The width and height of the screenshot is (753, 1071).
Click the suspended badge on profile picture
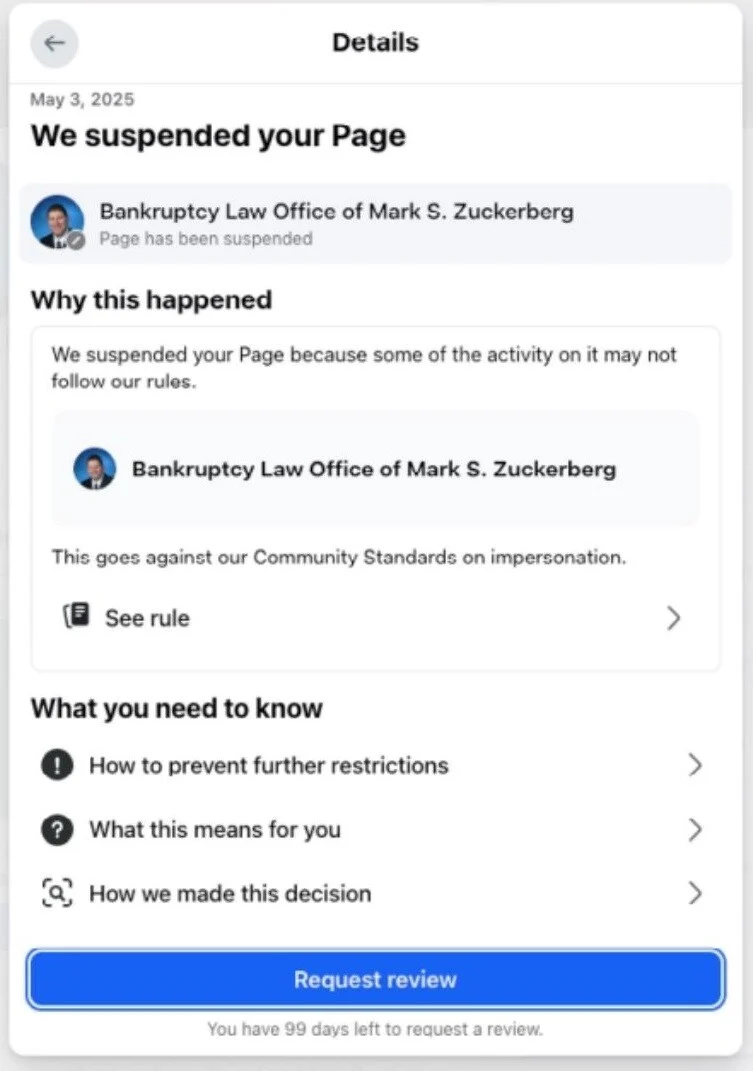(77, 241)
